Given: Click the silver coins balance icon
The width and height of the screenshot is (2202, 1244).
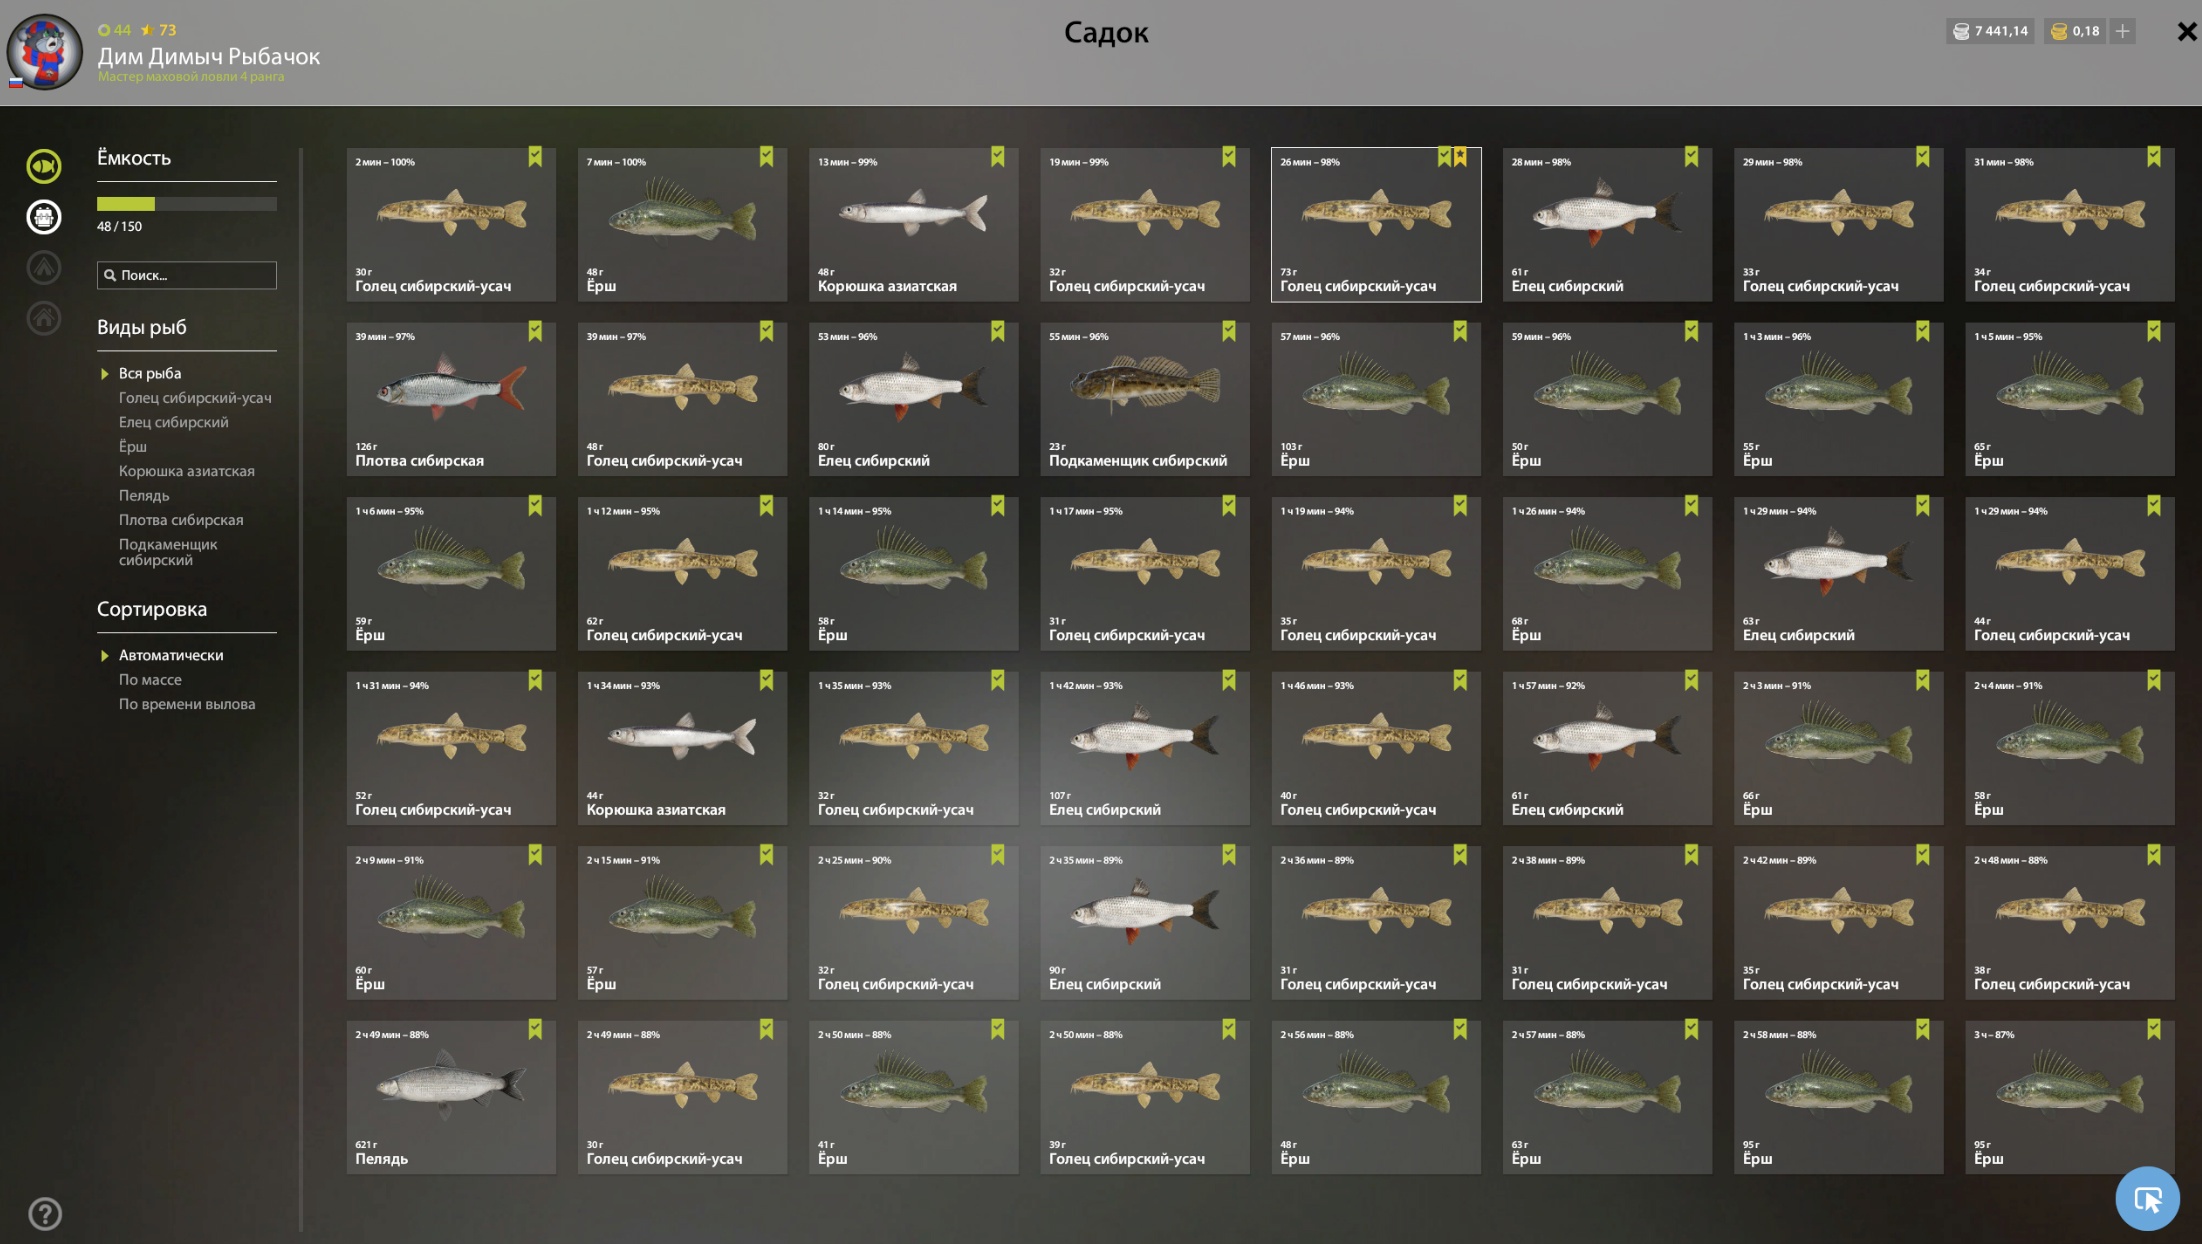Looking at the screenshot, I should (x=1960, y=31).
